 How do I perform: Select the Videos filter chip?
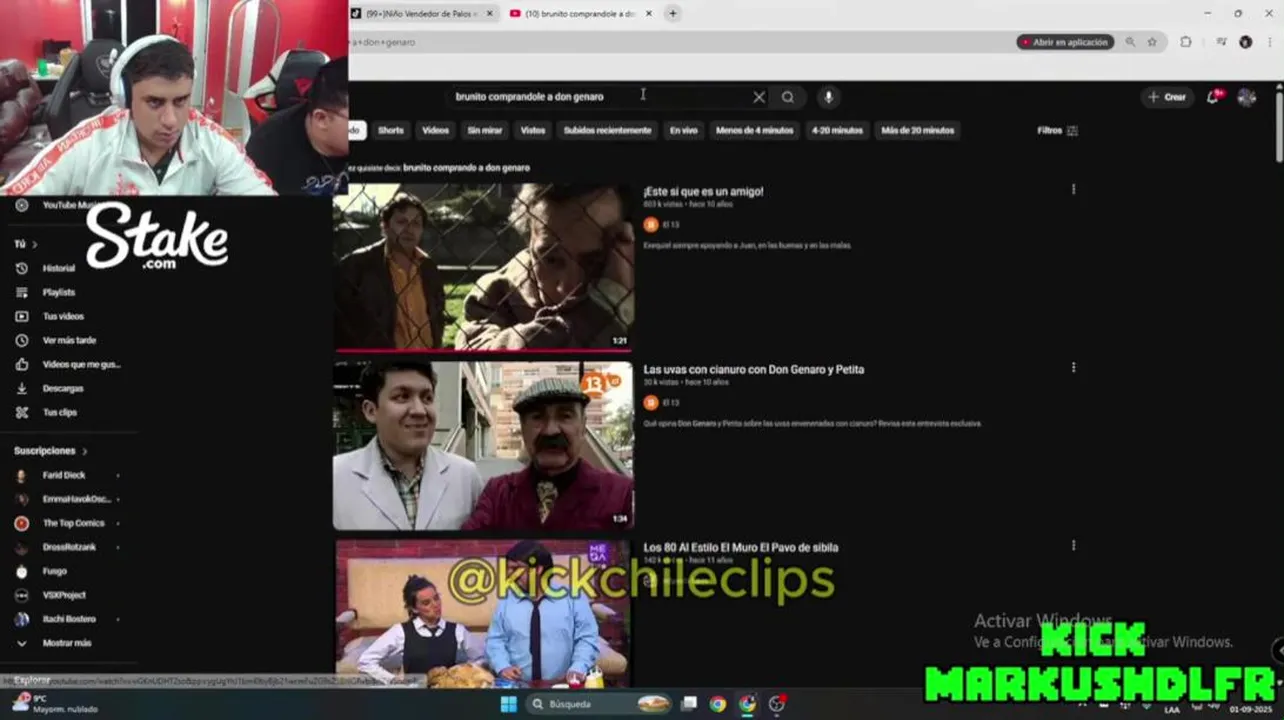pyautogui.click(x=435, y=130)
